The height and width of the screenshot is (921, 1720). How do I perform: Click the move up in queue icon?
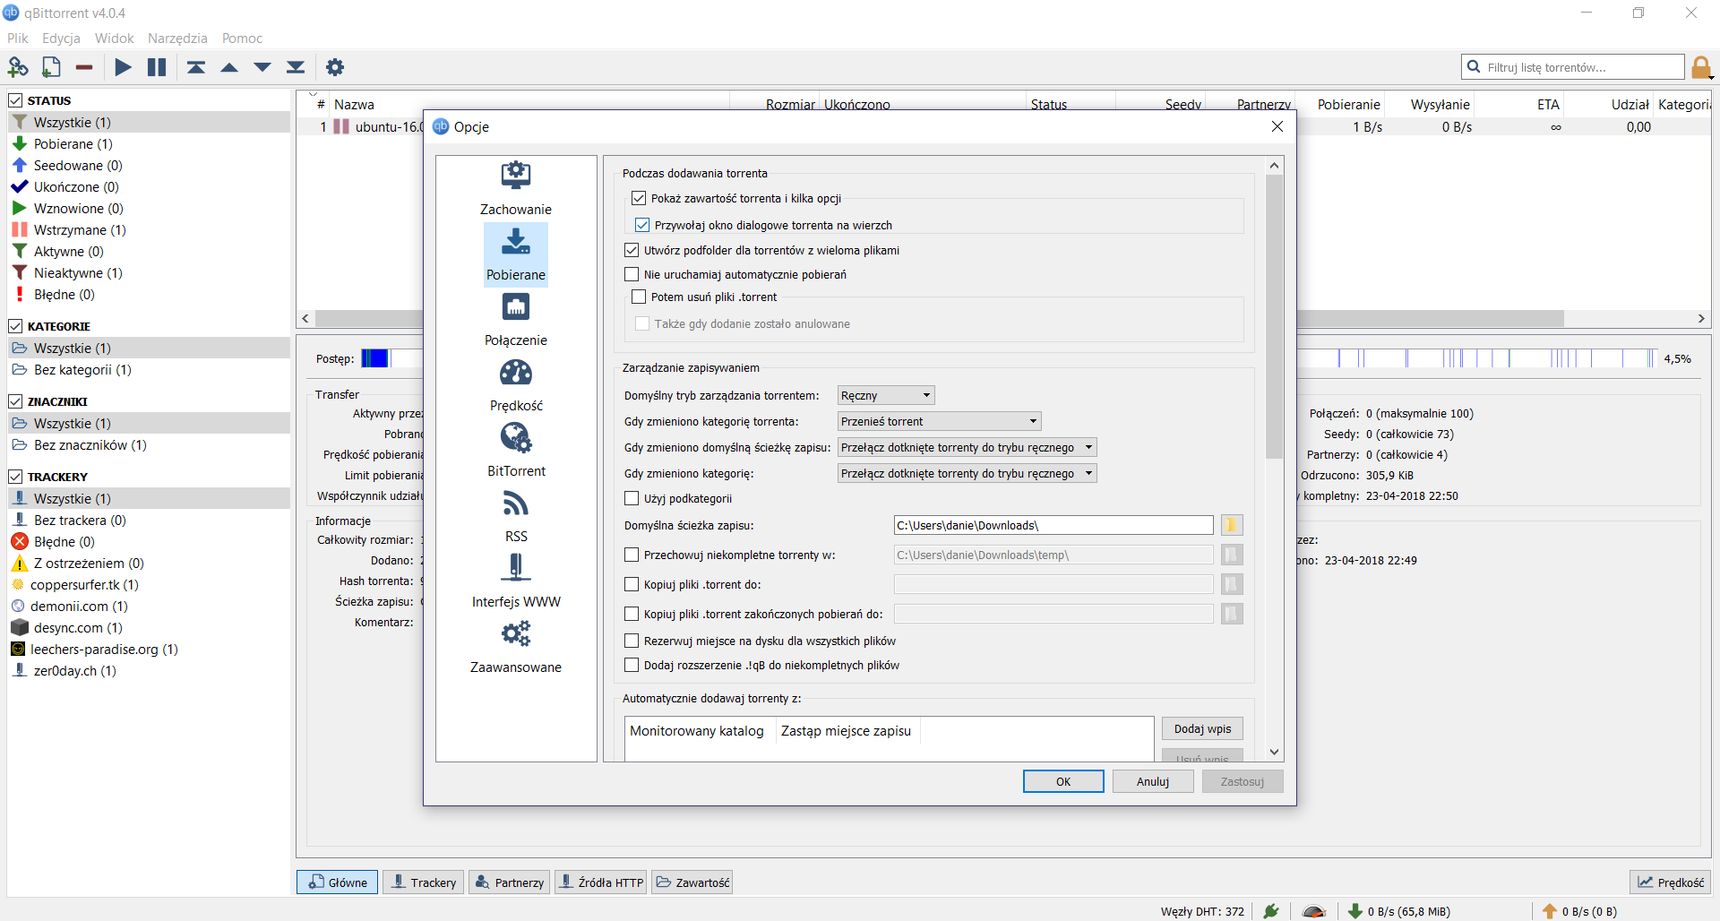coord(229,67)
